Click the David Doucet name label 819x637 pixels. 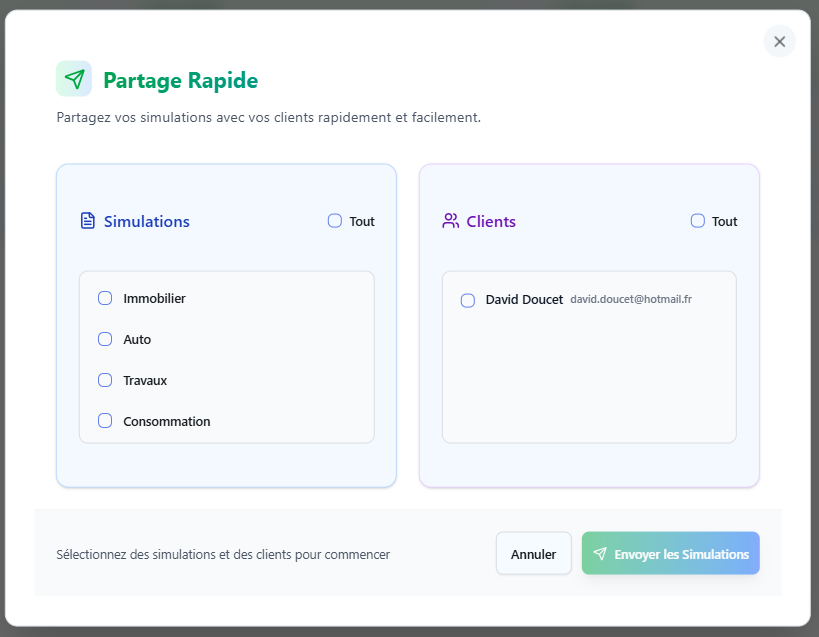pyautogui.click(x=524, y=300)
